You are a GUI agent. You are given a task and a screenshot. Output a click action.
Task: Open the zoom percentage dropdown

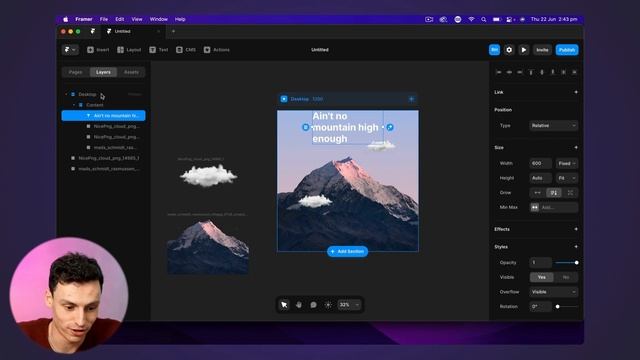coord(349,305)
